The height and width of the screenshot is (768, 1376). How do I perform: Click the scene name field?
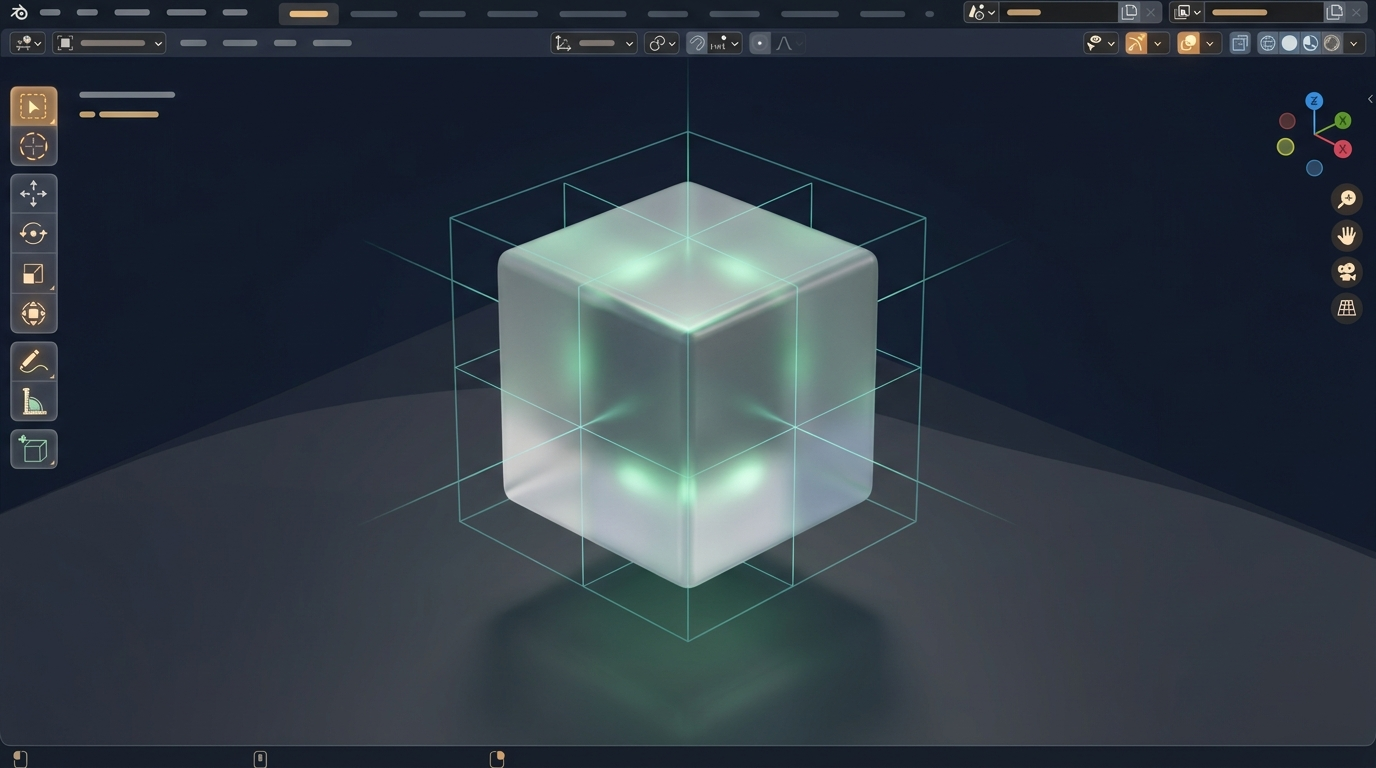click(1058, 12)
